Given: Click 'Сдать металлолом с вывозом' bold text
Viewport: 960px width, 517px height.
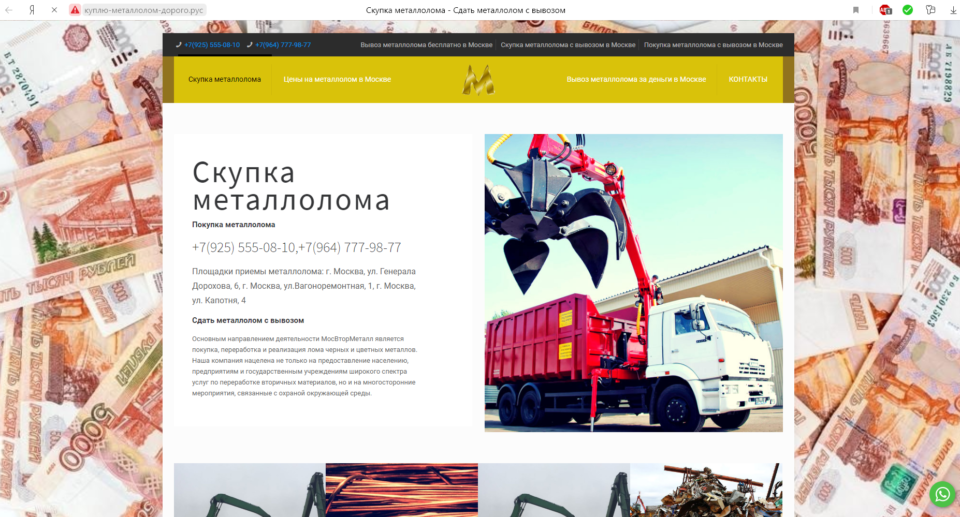Looking at the screenshot, I should coord(247,320).
